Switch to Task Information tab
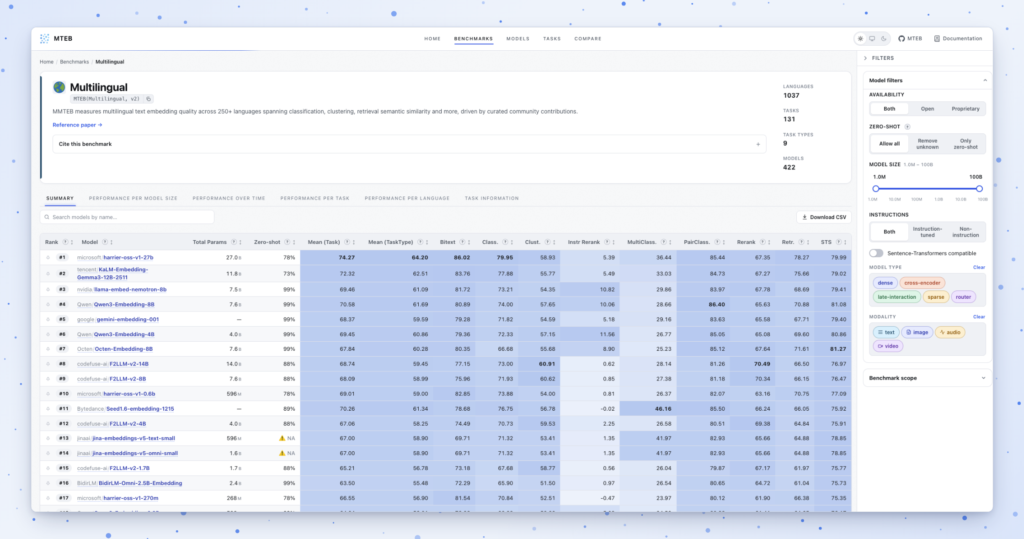The width and height of the screenshot is (1024, 539). point(492,198)
